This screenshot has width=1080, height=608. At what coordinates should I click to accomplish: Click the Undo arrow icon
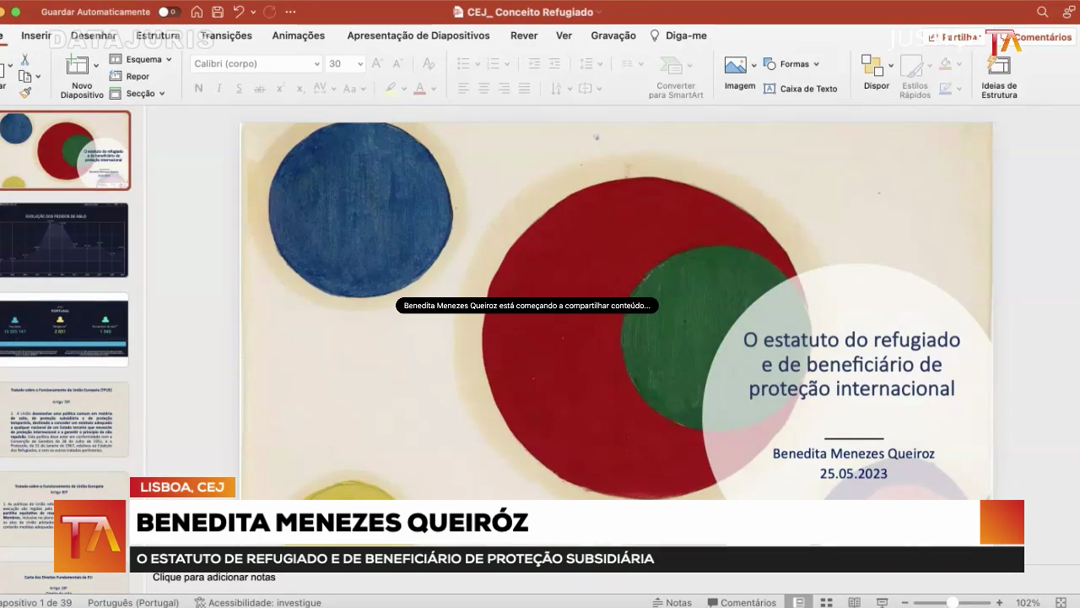point(238,12)
